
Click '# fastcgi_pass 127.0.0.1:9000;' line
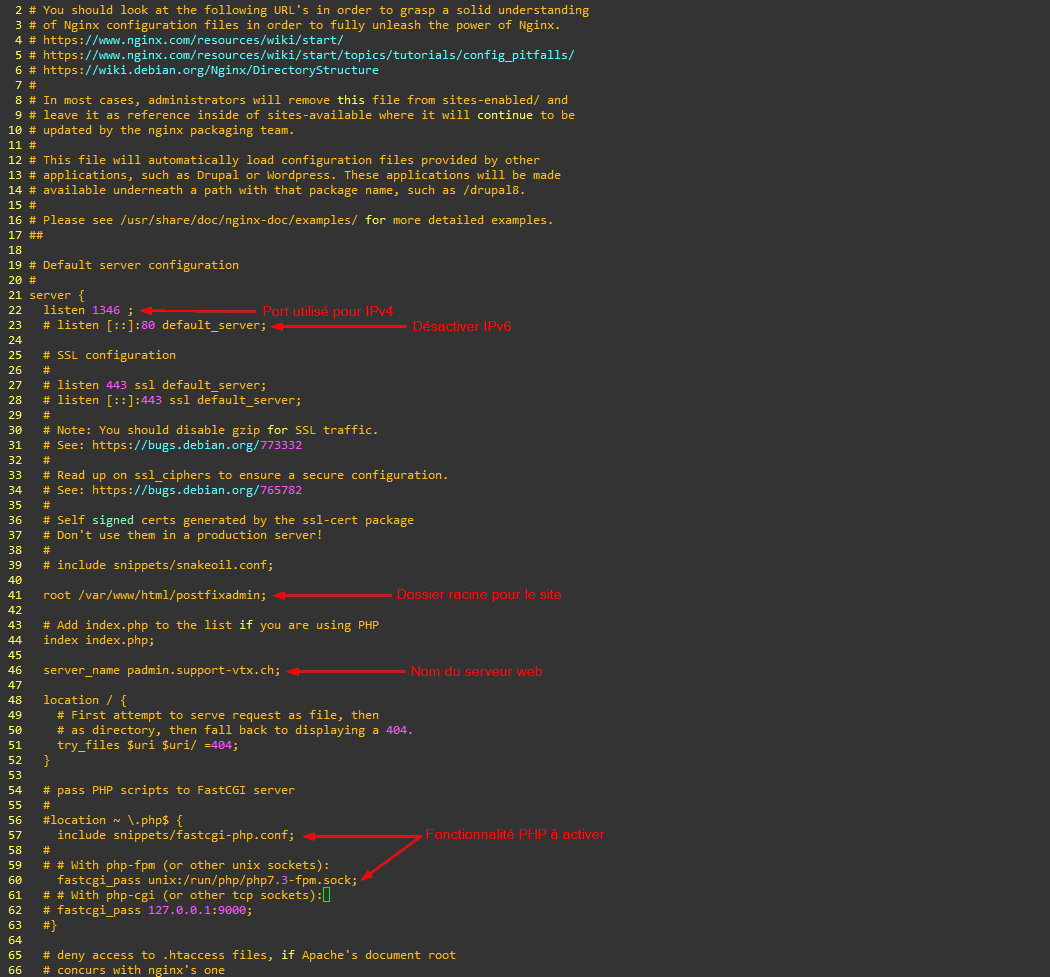point(148,910)
